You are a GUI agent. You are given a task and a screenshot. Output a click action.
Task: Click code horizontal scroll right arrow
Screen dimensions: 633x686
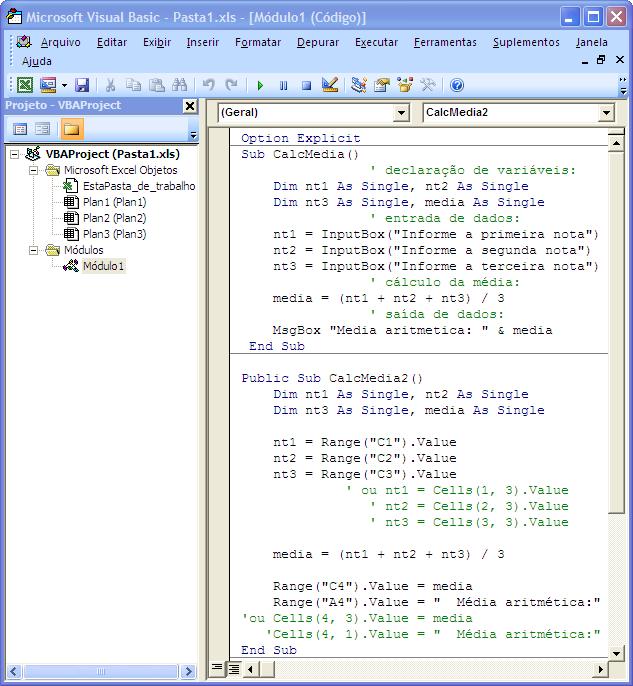point(601,669)
